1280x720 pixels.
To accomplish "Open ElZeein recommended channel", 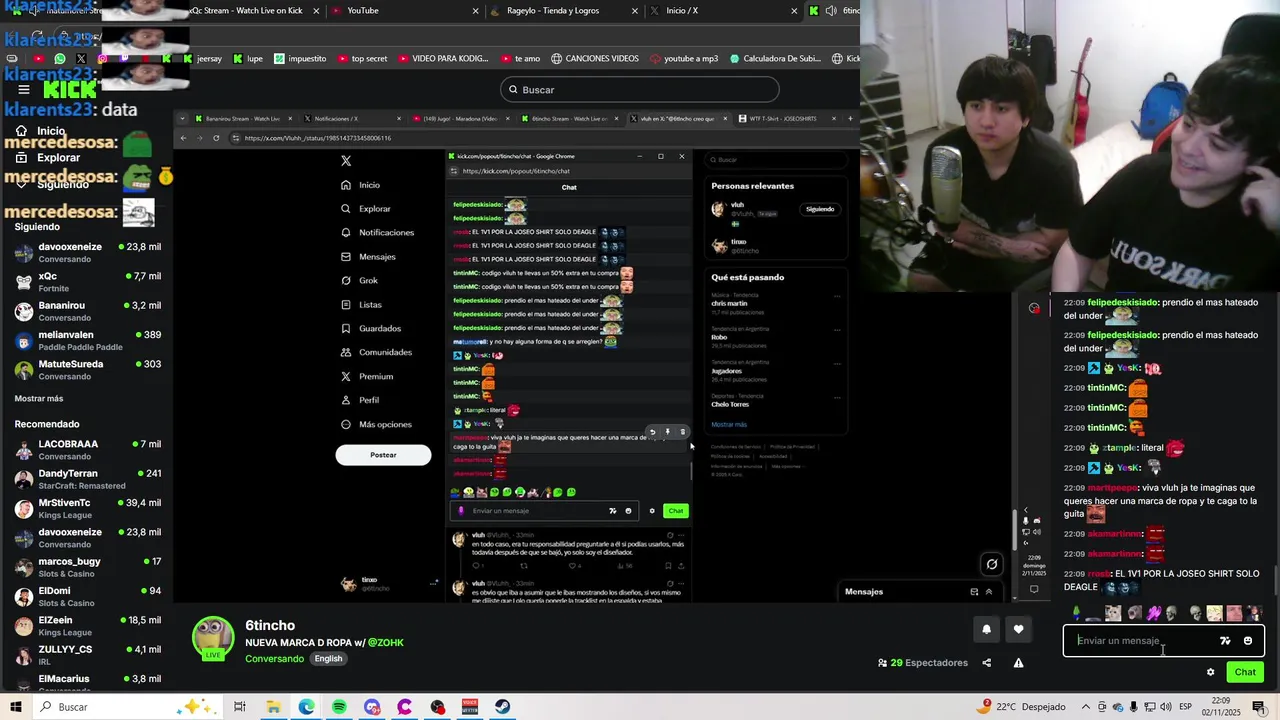I will click(x=88, y=626).
